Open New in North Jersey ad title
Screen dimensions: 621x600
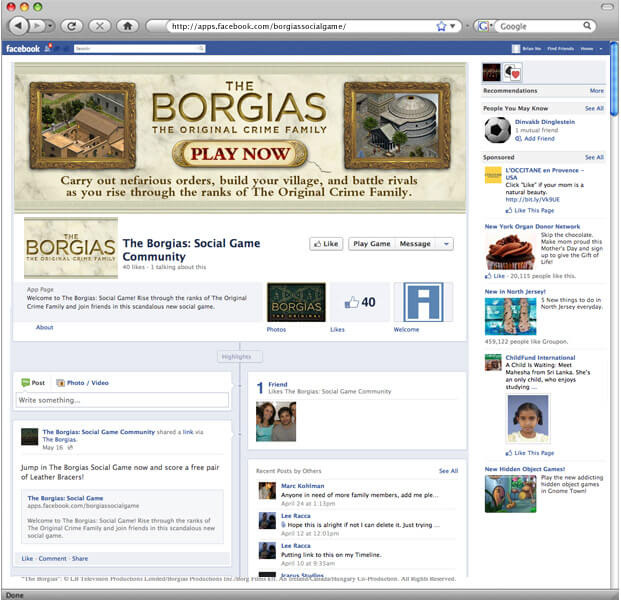coord(515,291)
